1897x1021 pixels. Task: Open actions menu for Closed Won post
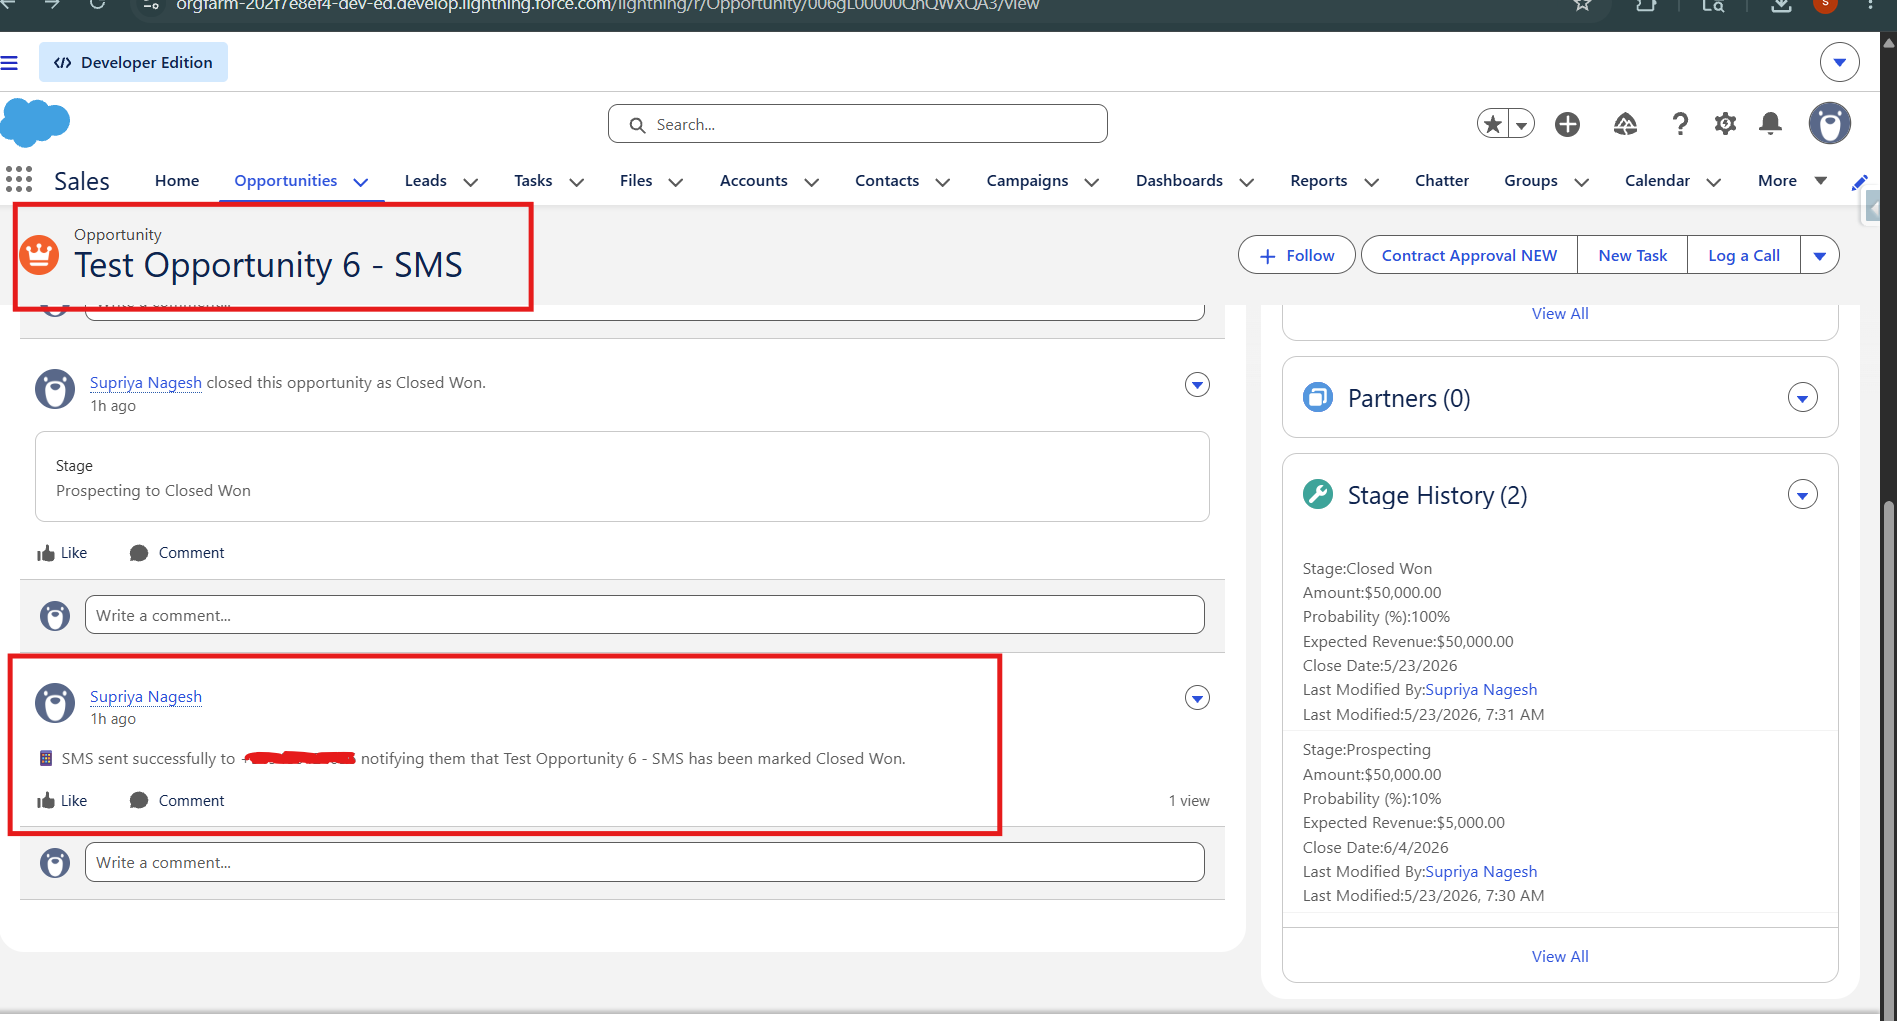coord(1197,384)
